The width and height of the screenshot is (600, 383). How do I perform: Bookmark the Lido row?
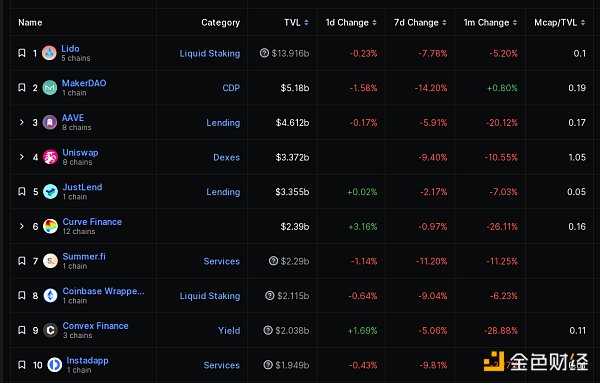tap(22, 53)
